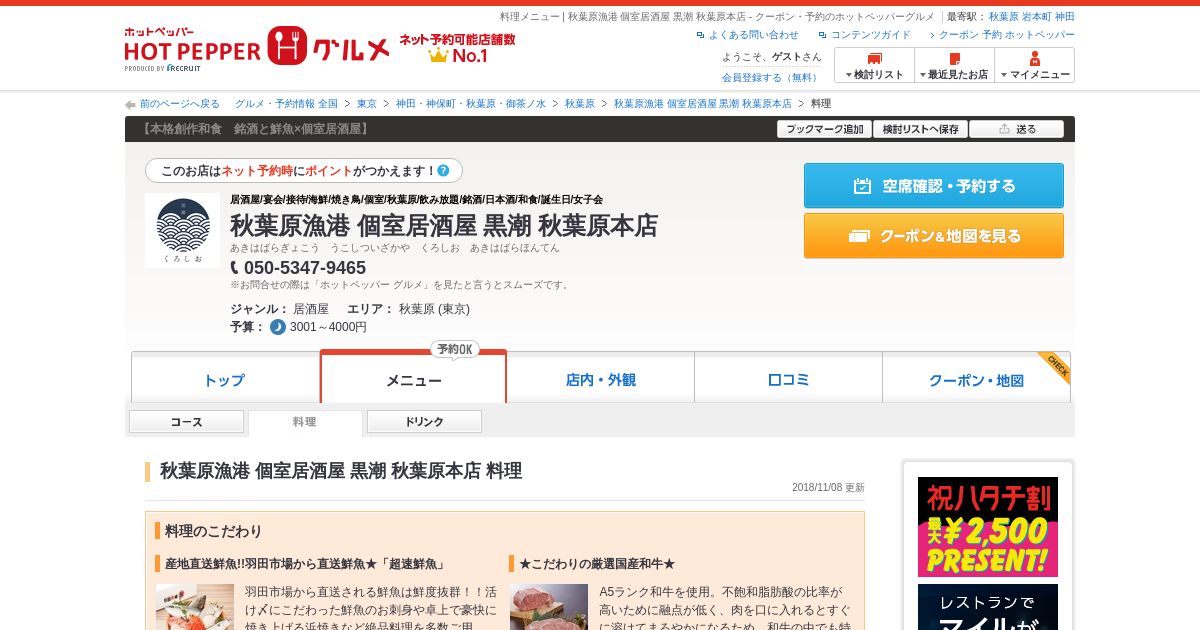Select the コース sub-tab
1200x630 pixels.
pos(186,422)
